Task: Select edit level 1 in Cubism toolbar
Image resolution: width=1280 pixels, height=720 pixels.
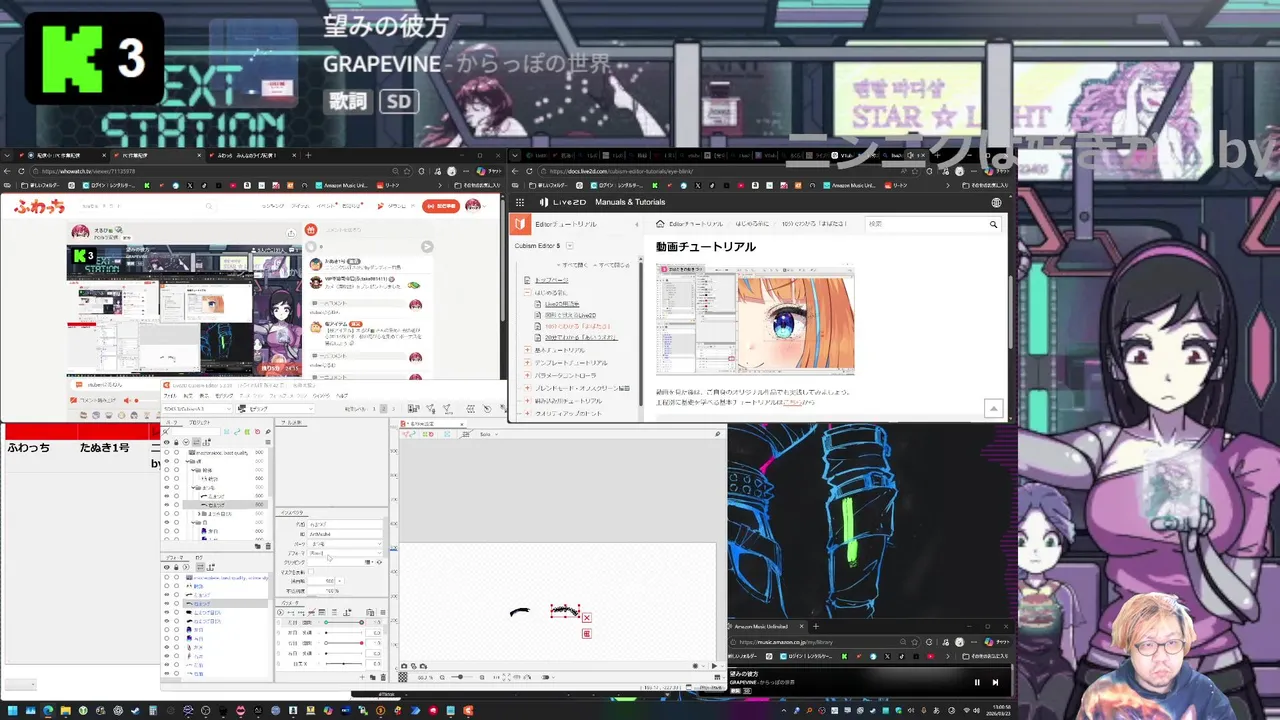Action: click(x=374, y=409)
